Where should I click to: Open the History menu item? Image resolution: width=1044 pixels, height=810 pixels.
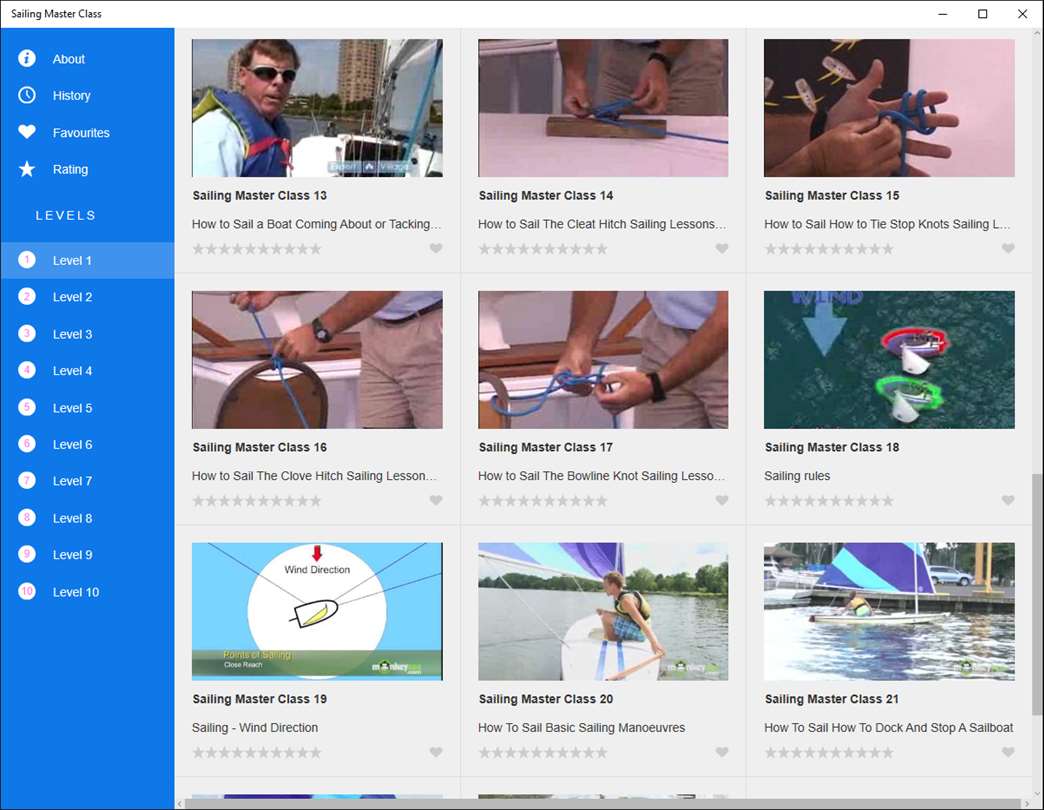pos(87,95)
